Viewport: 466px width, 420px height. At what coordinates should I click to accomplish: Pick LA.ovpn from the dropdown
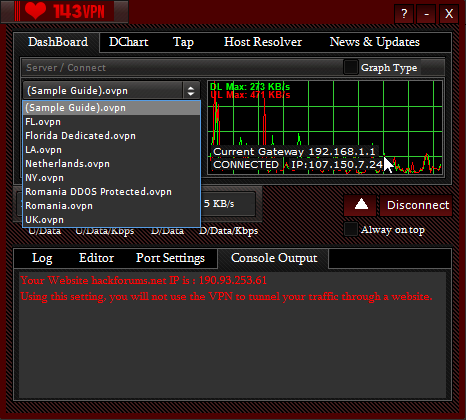click(111, 150)
